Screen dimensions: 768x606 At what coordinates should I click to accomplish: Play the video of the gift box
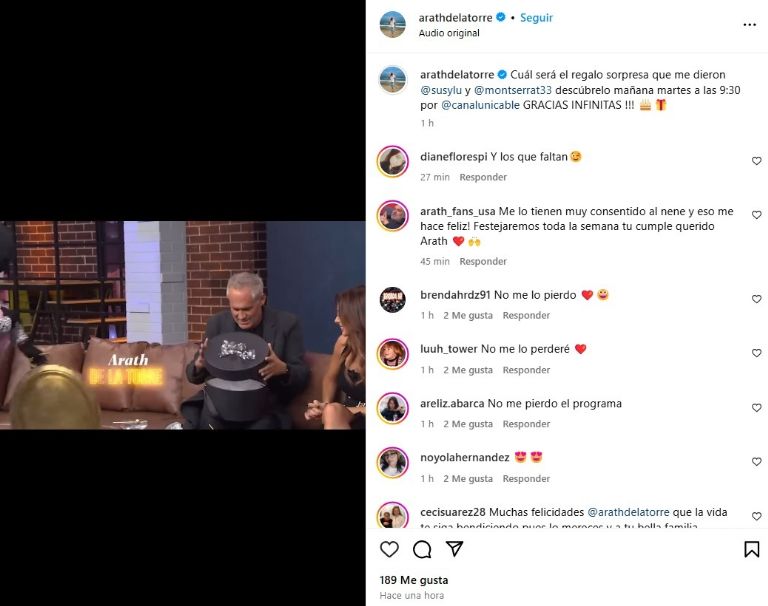pos(182,325)
